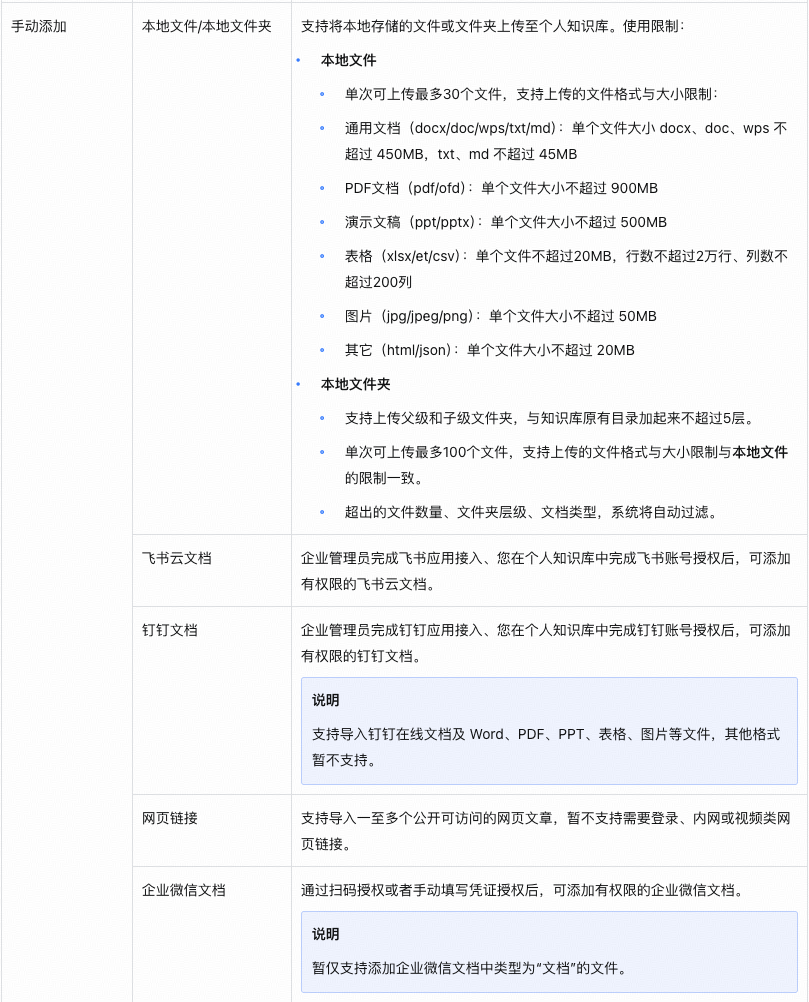Click the 通用文档 (docx/doc/wps/txt/md) line

coord(566,141)
